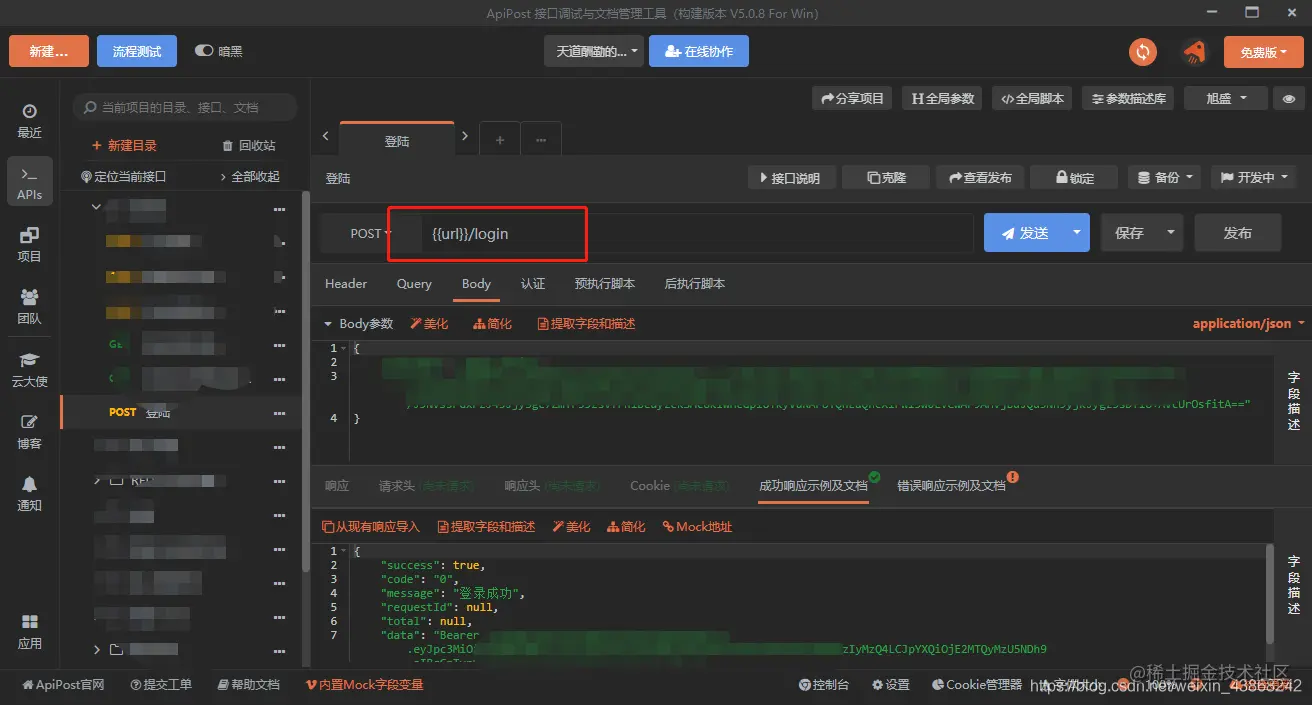The height and width of the screenshot is (705, 1312).
Task: Open the 团队 team sidebar icon
Action: (x=29, y=306)
